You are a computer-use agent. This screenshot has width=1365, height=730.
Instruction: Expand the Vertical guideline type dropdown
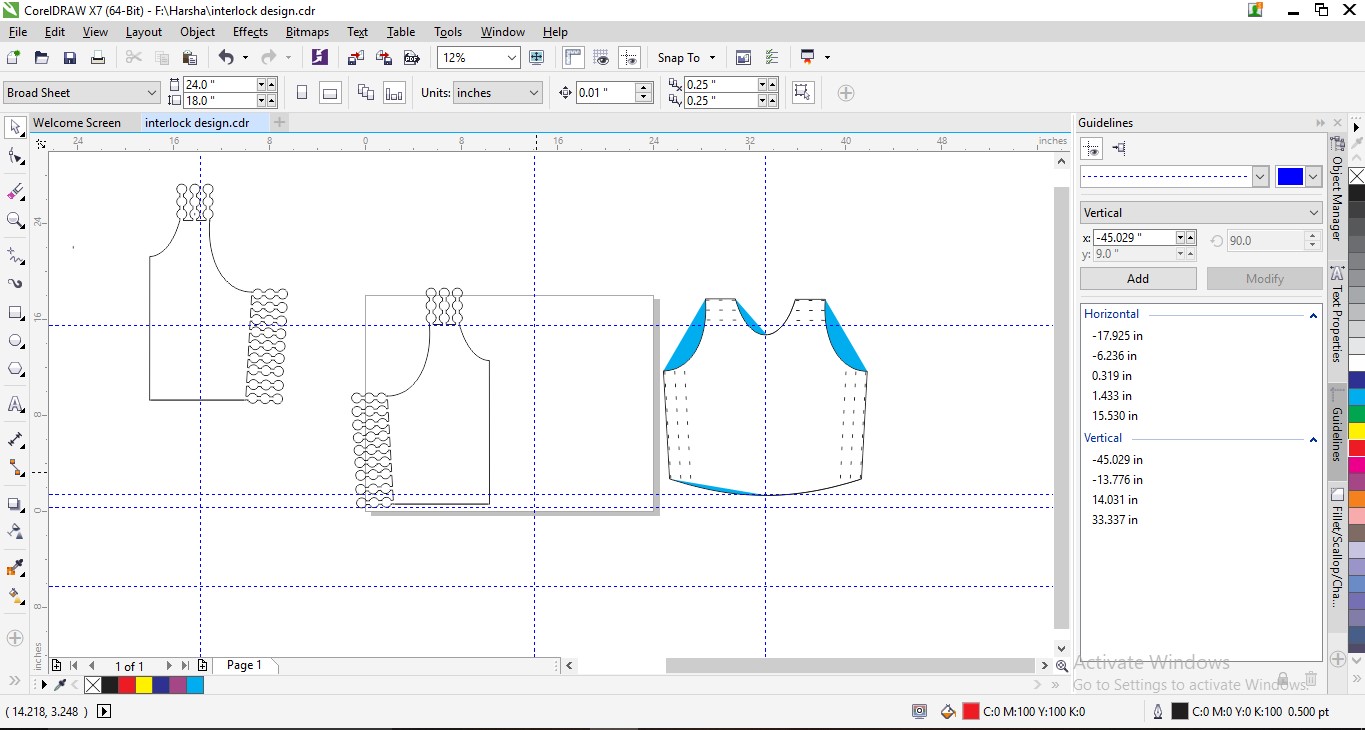(1313, 213)
